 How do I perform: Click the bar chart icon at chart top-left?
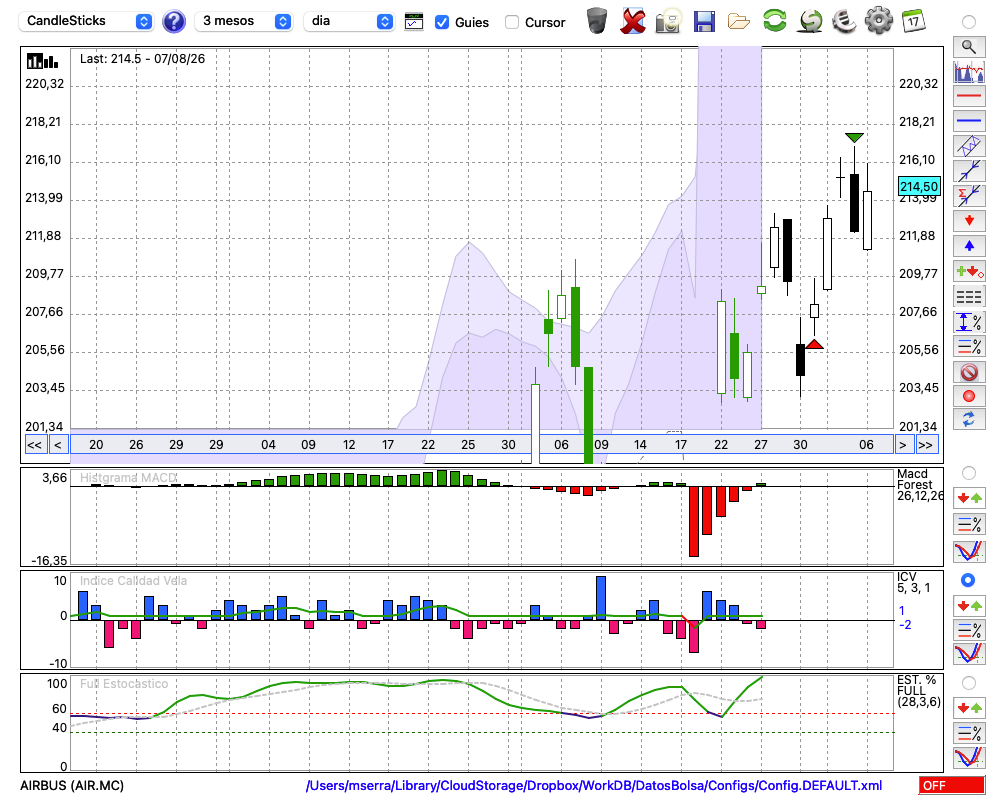(x=43, y=61)
